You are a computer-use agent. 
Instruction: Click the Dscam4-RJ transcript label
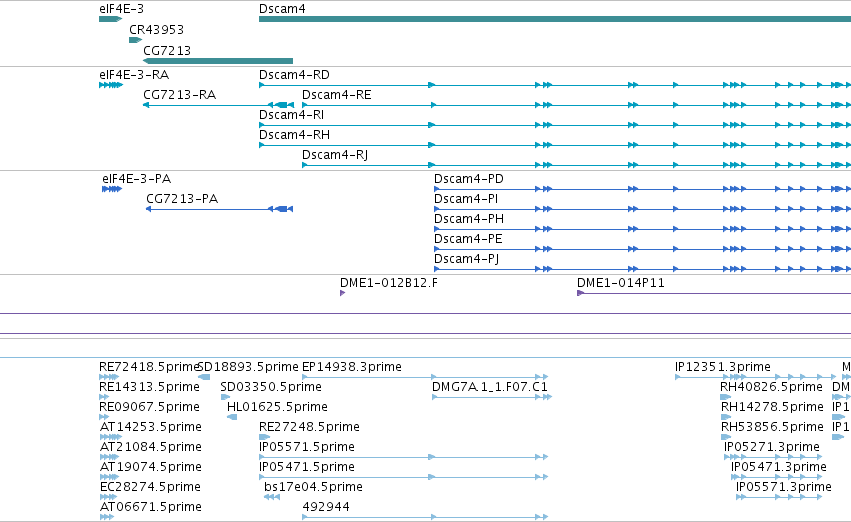pos(335,155)
